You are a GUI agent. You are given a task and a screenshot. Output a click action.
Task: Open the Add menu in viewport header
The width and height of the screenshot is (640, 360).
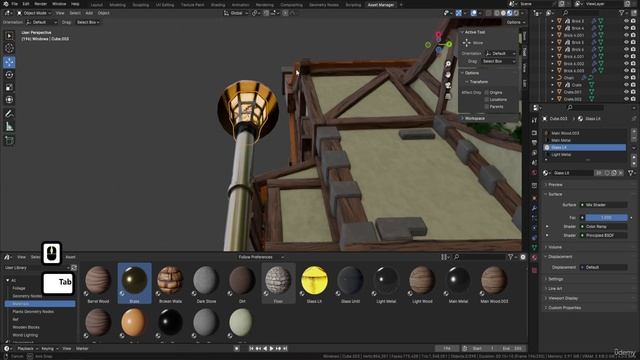pos(89,13)
